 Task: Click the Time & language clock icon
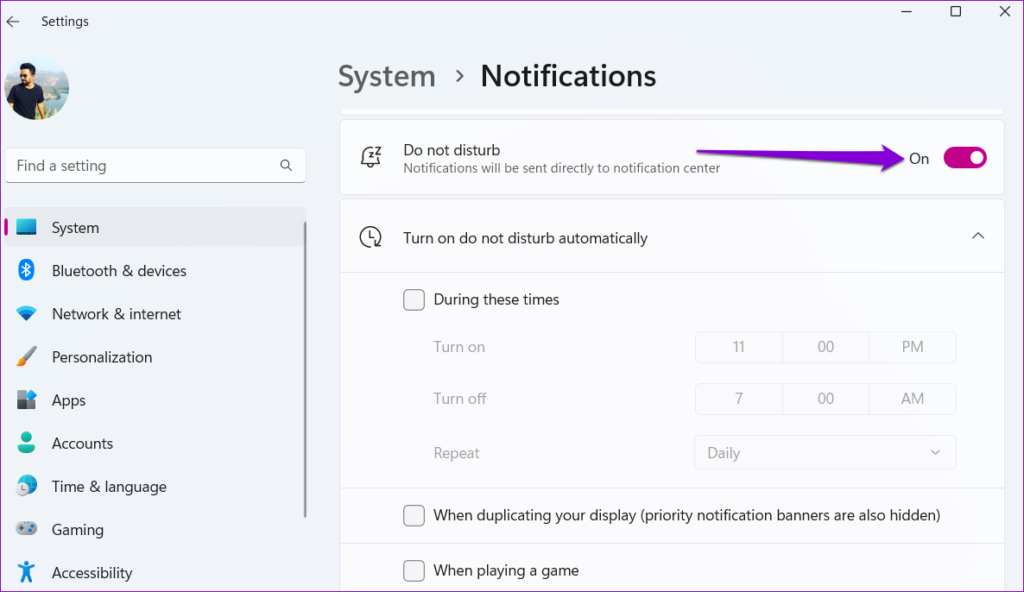coord(25,486)
